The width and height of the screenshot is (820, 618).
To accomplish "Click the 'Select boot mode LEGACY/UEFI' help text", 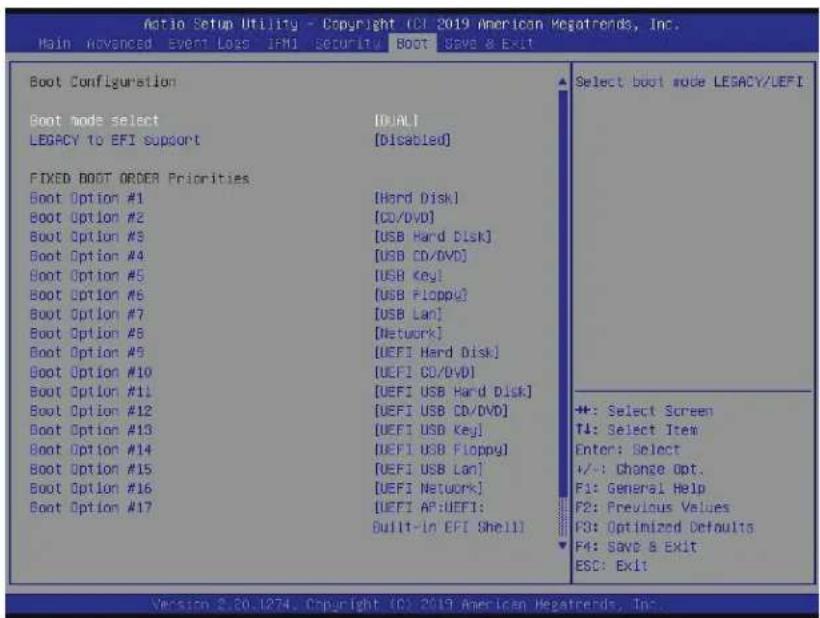I will [689, 82].
